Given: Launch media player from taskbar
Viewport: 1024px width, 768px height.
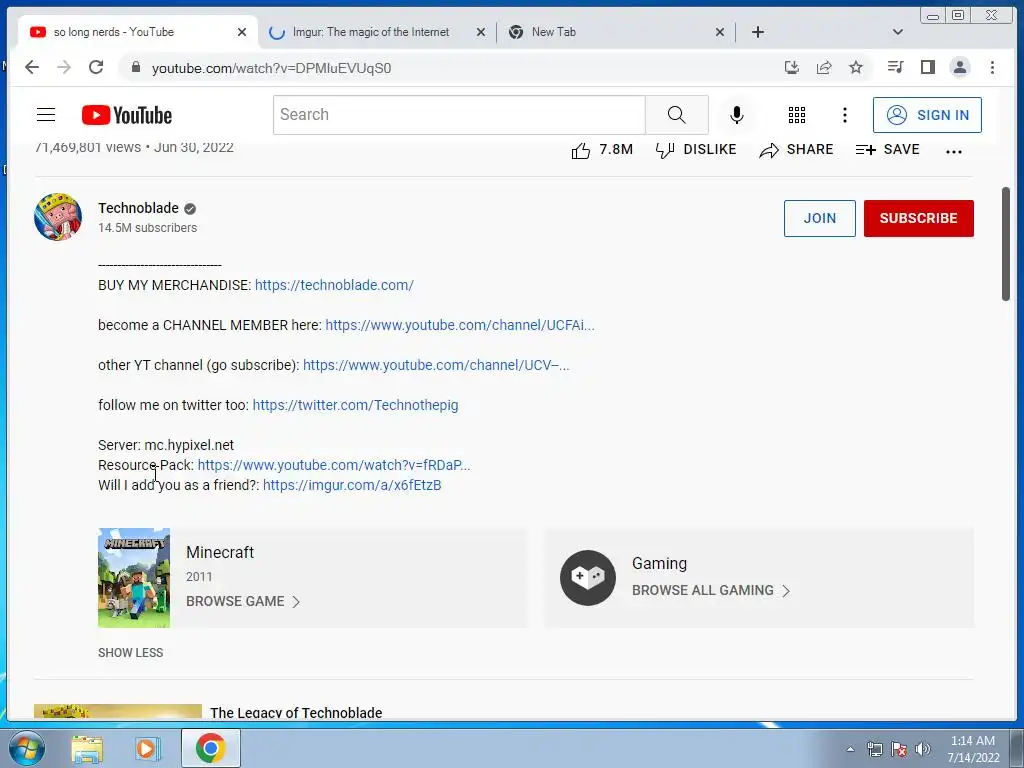Looking at the screenshot, I should pyautogui.click(x=148, y=748).
